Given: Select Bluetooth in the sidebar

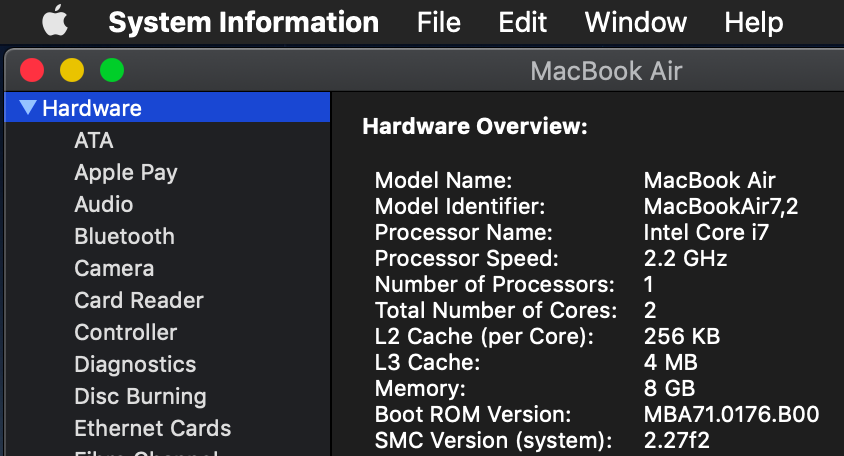Looking at the screenshot, I should [124, 236].
